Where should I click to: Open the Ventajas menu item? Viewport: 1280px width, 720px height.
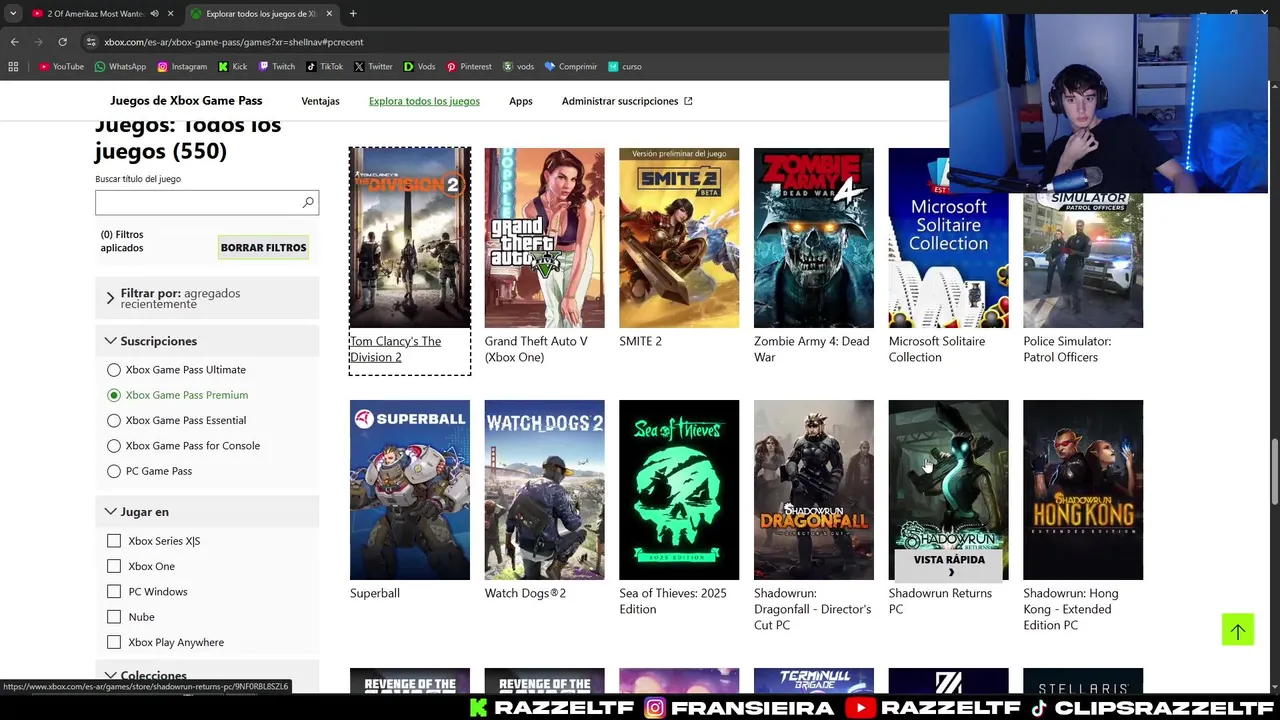pyautogui.click(x=320, y=101)
